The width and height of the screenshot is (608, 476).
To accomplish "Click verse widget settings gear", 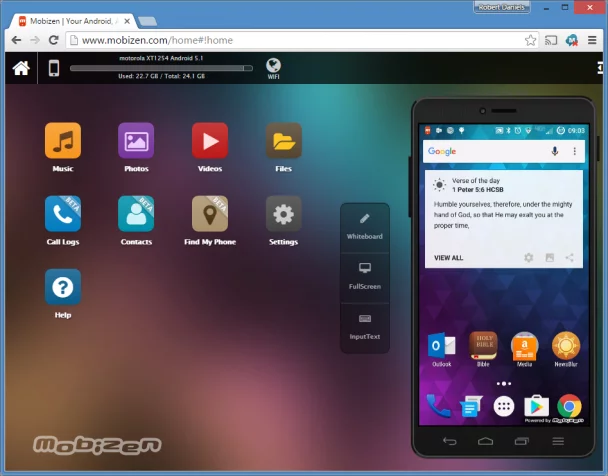I will pos(529,257).
